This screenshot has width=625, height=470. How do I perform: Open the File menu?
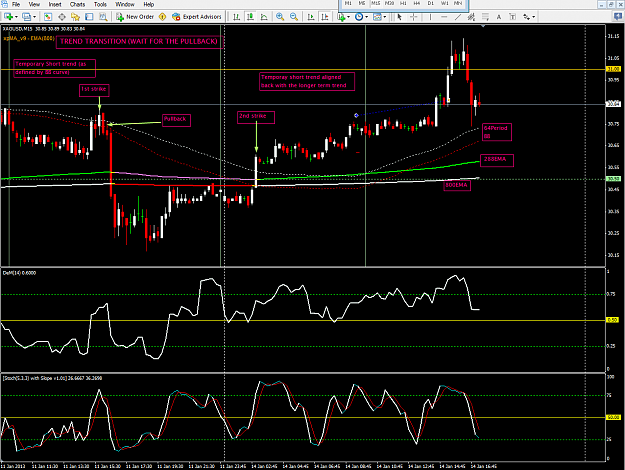point(16,4)
